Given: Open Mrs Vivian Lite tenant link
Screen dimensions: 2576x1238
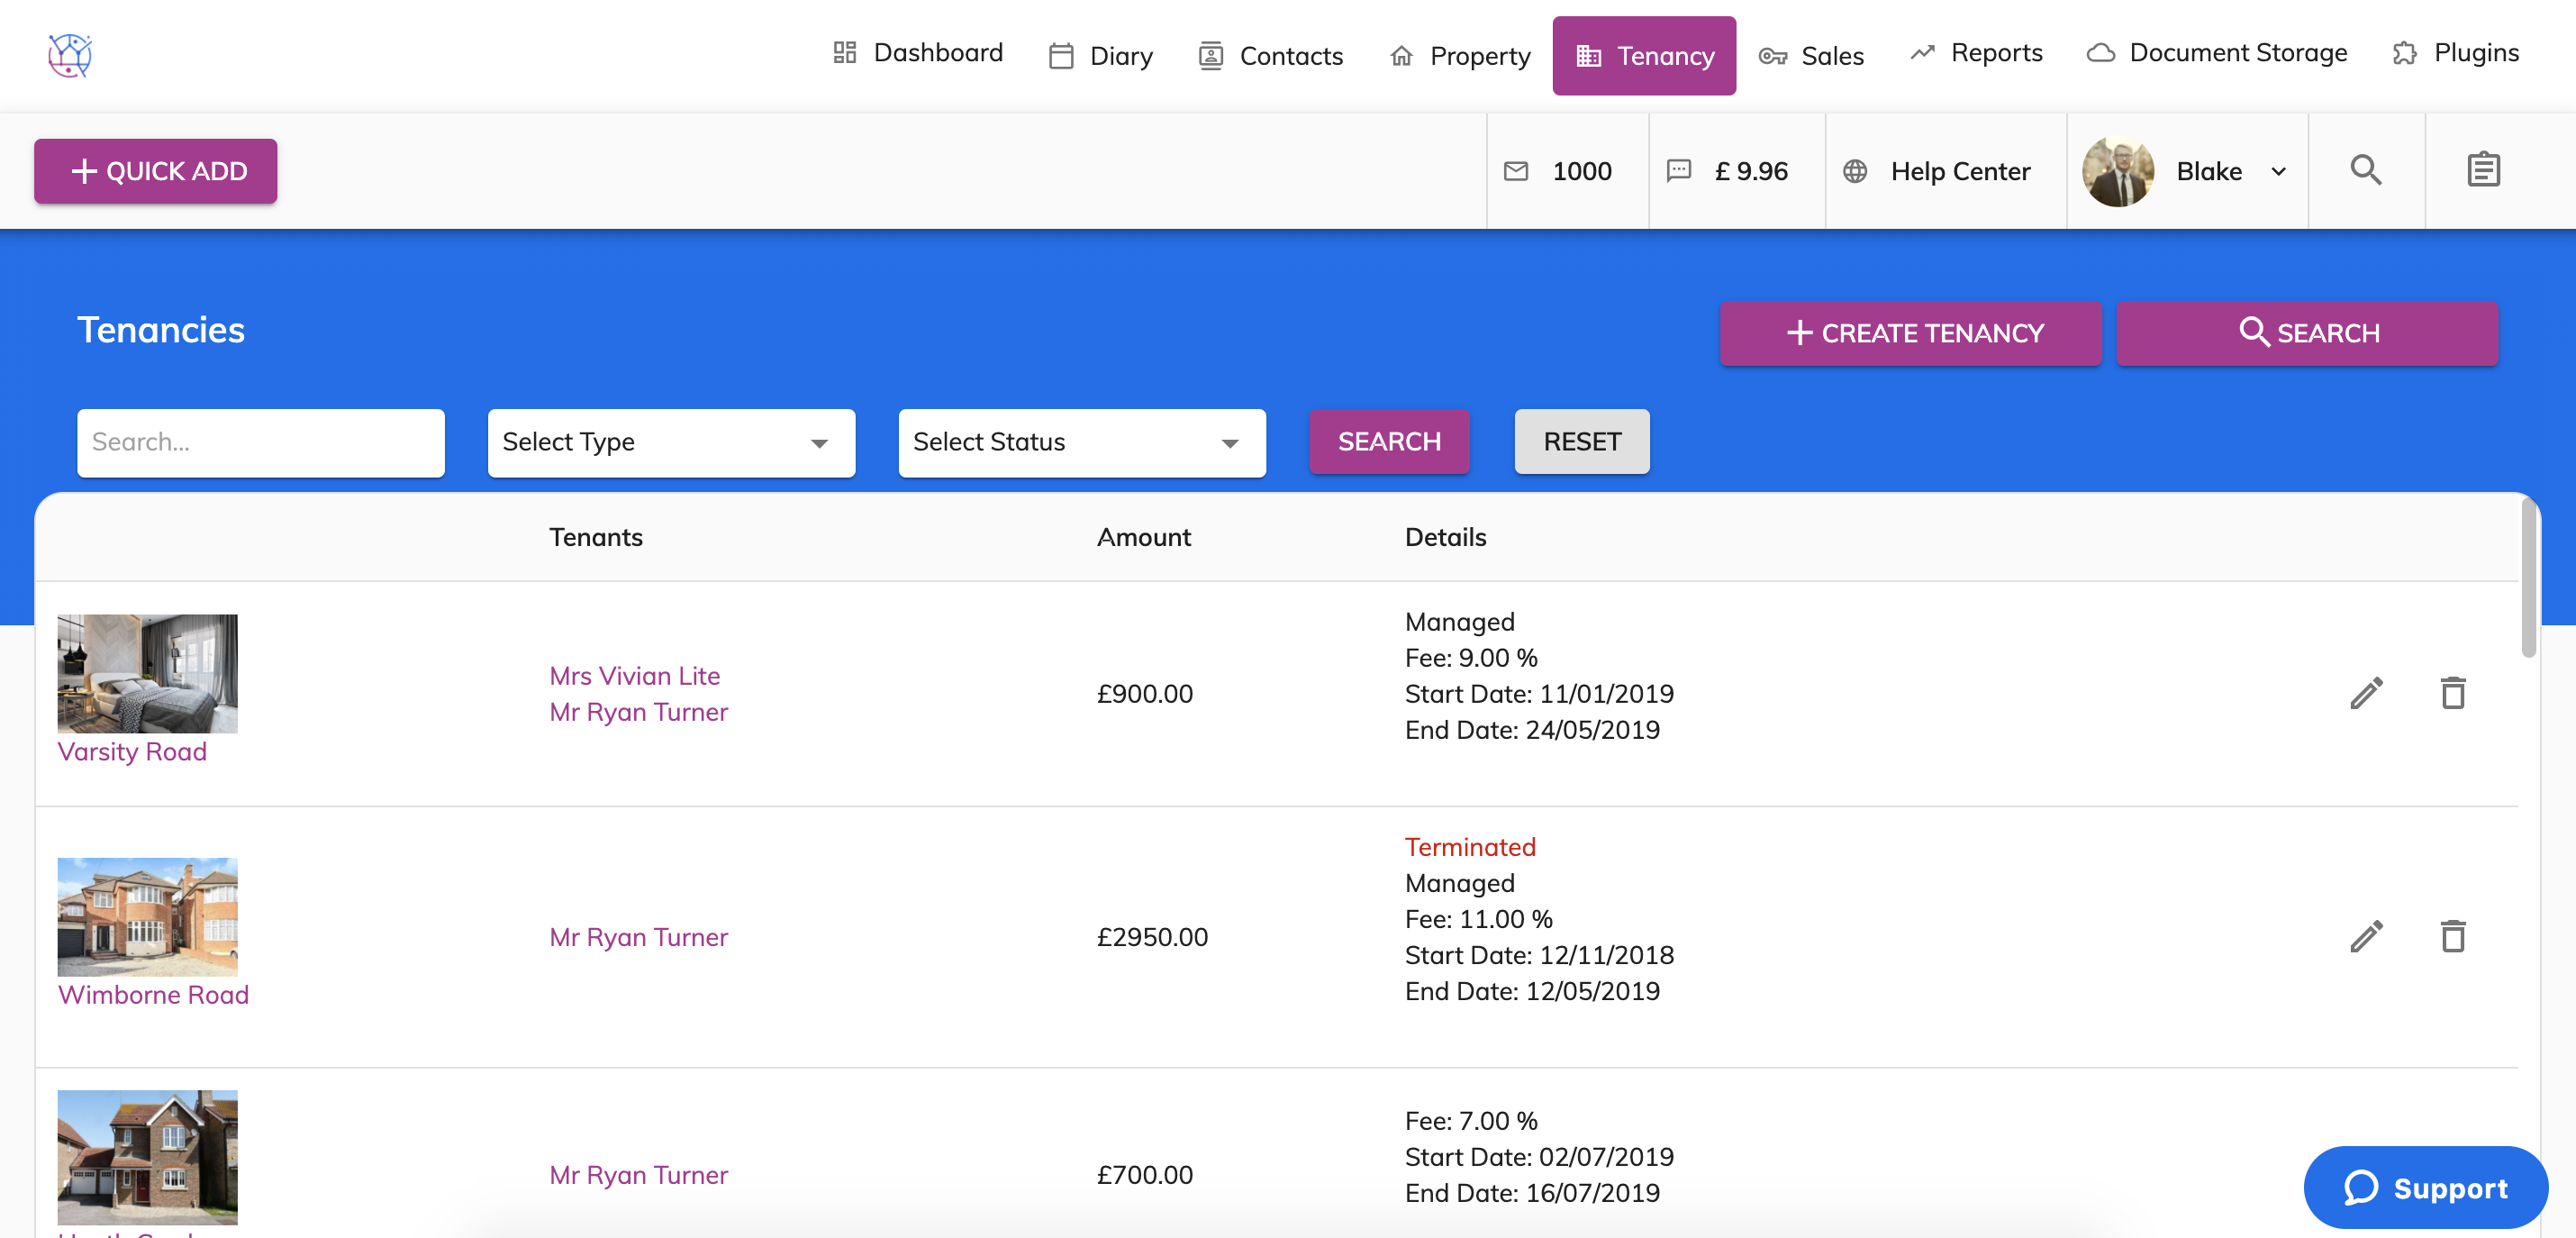Looking at the screenshot, I should pyautogui.click(x=634, y=675).
